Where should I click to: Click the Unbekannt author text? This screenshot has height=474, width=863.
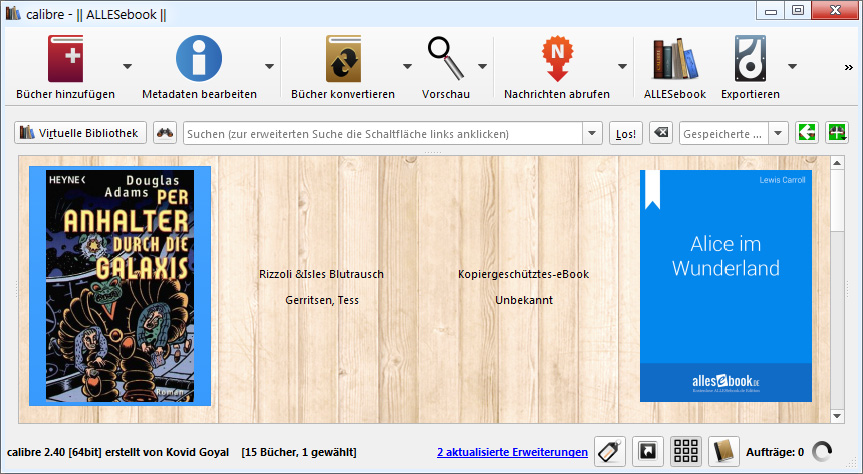point(524,300)
